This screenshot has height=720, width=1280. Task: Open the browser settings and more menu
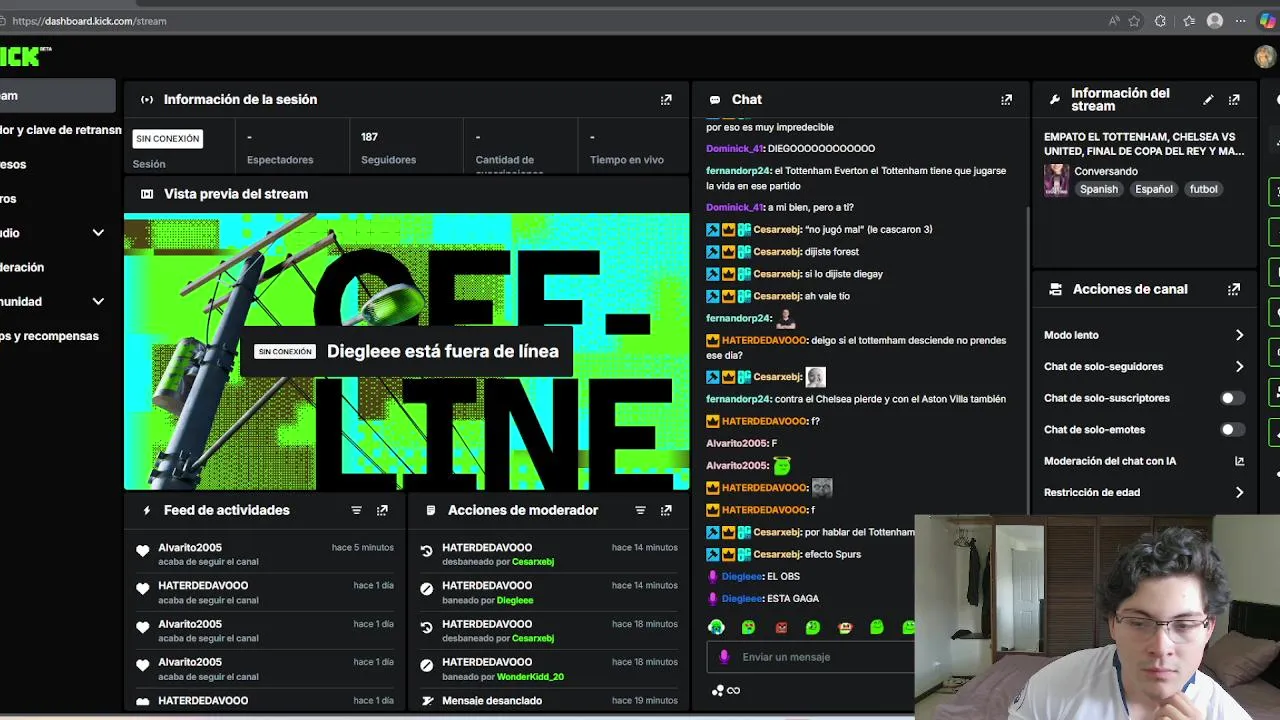pos(1241,21)
